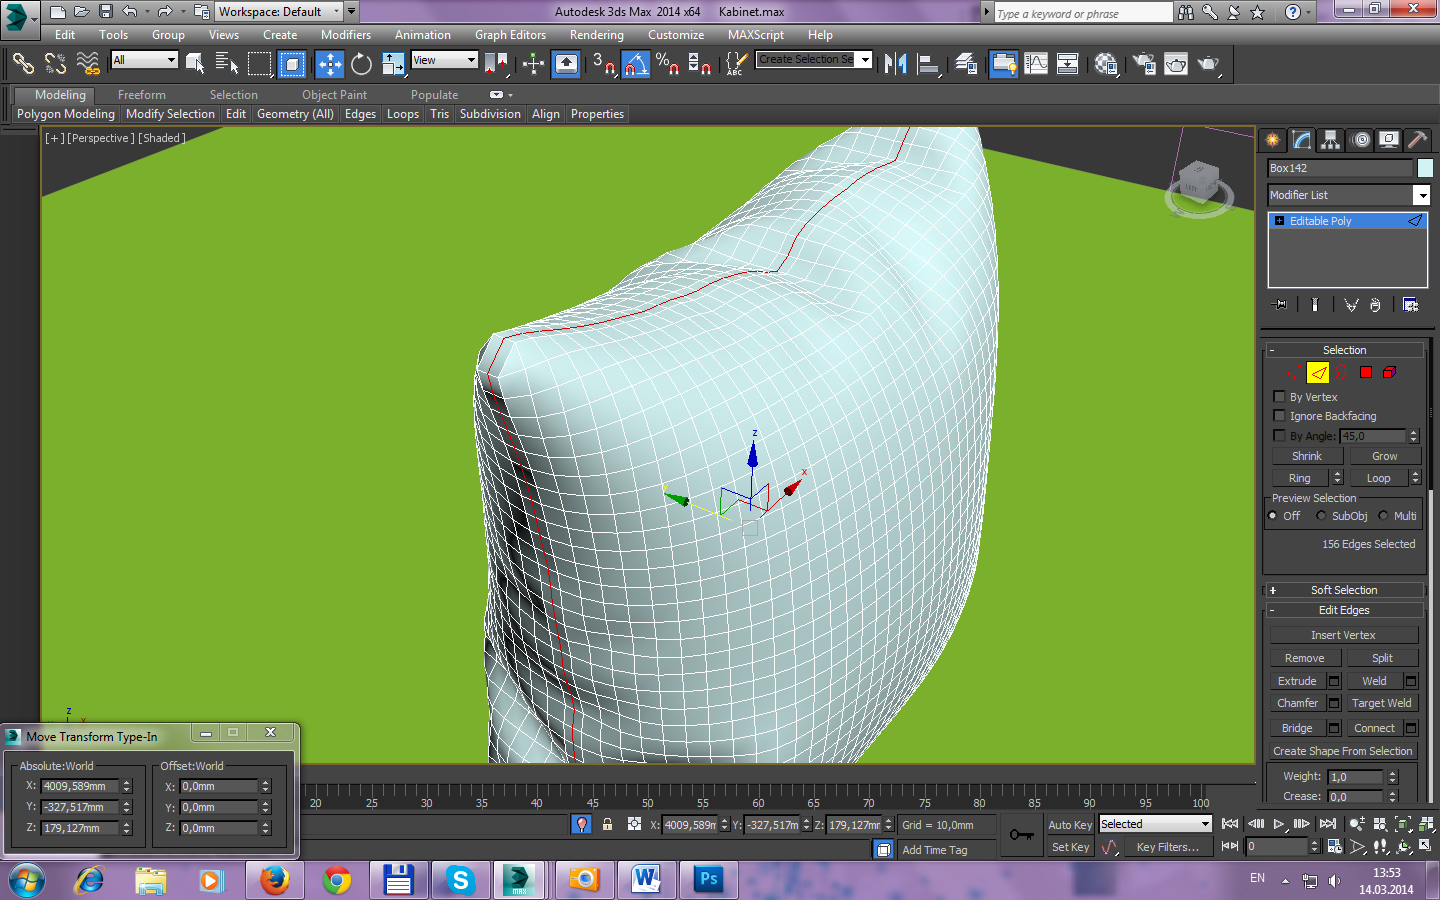The width and height of the screenshot is (1440, 900).
Task: Open the reference coordinate View dropdown
Action: pos(445,60)
